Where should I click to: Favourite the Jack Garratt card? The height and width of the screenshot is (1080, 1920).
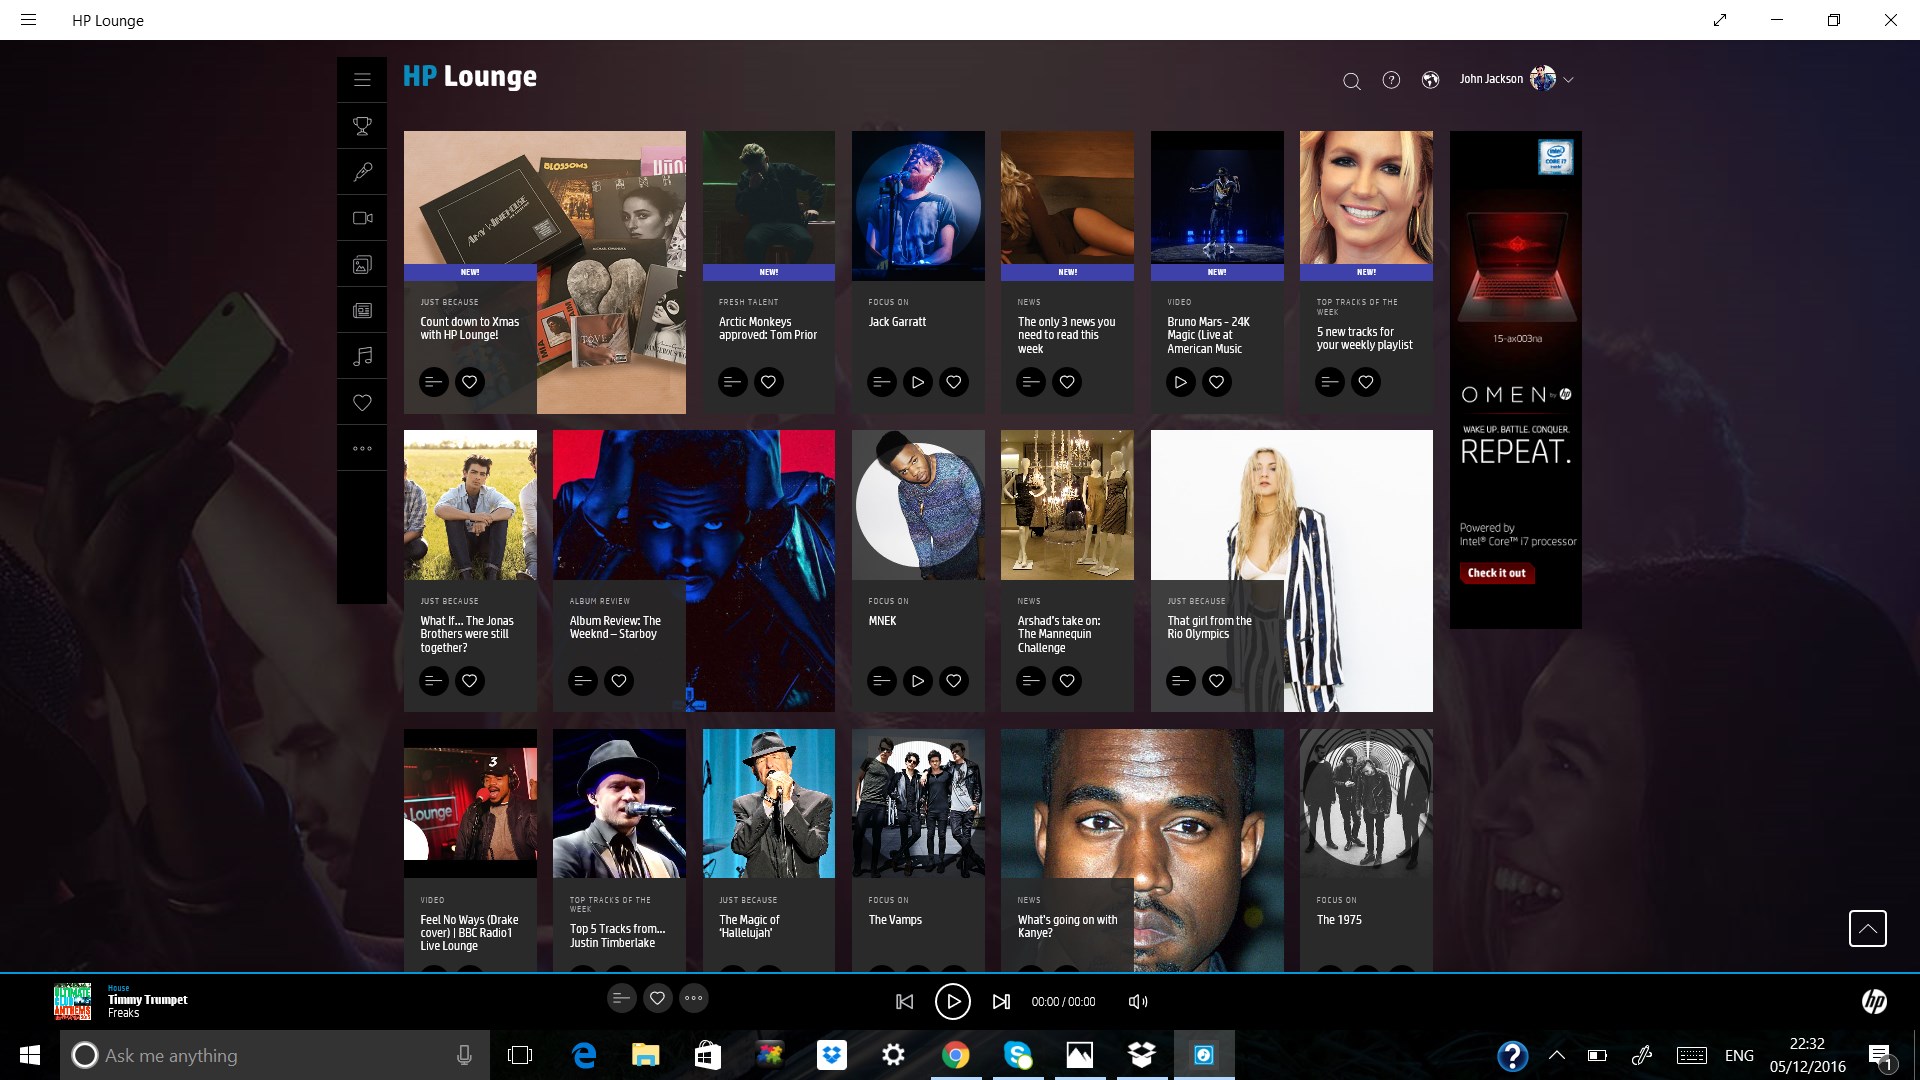tap(954, 382)
